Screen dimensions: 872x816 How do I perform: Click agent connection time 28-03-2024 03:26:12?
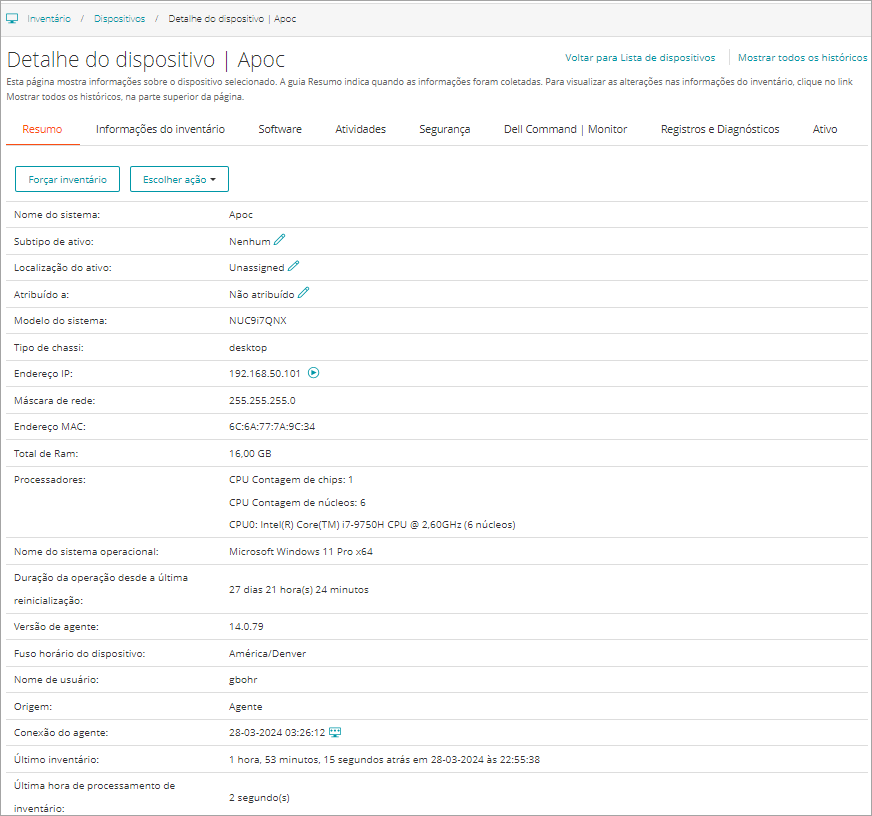[277, 733]
